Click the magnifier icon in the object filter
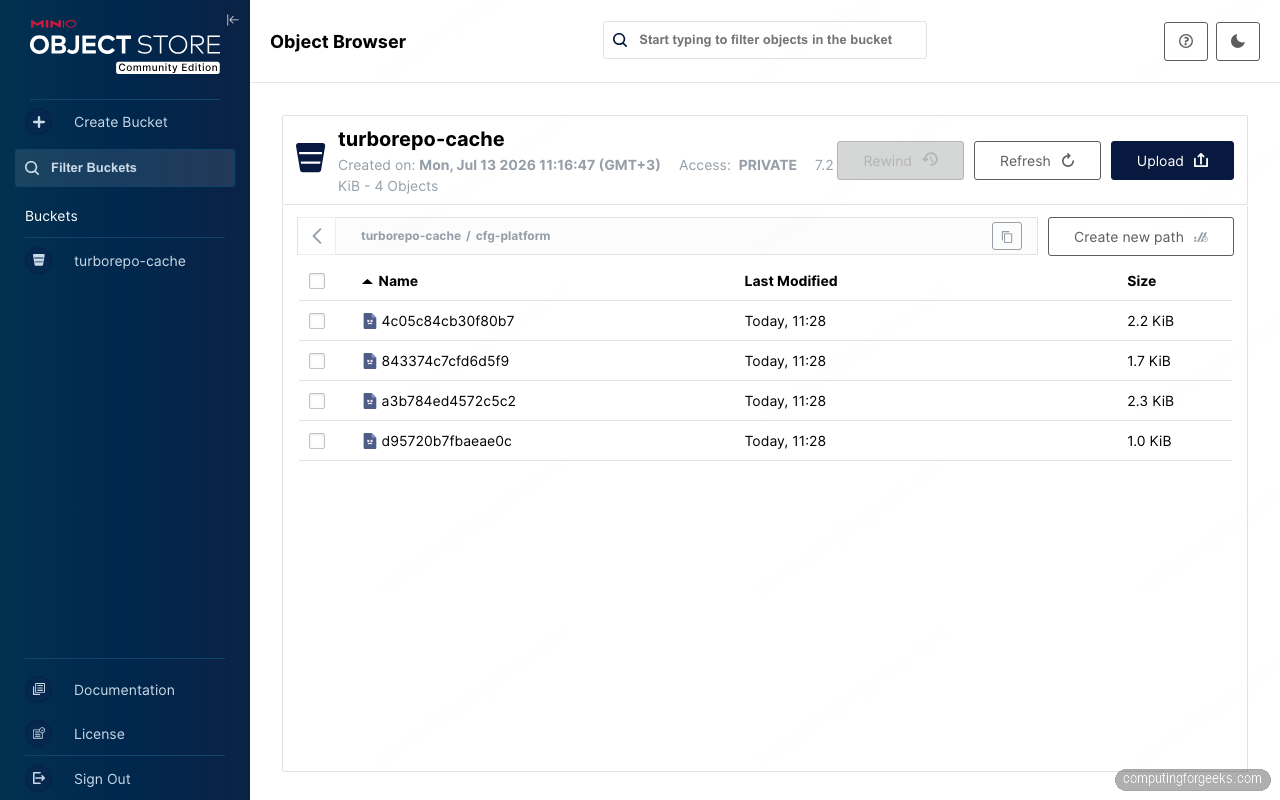This screenshot has height=800, width=1280. point(620,40)
